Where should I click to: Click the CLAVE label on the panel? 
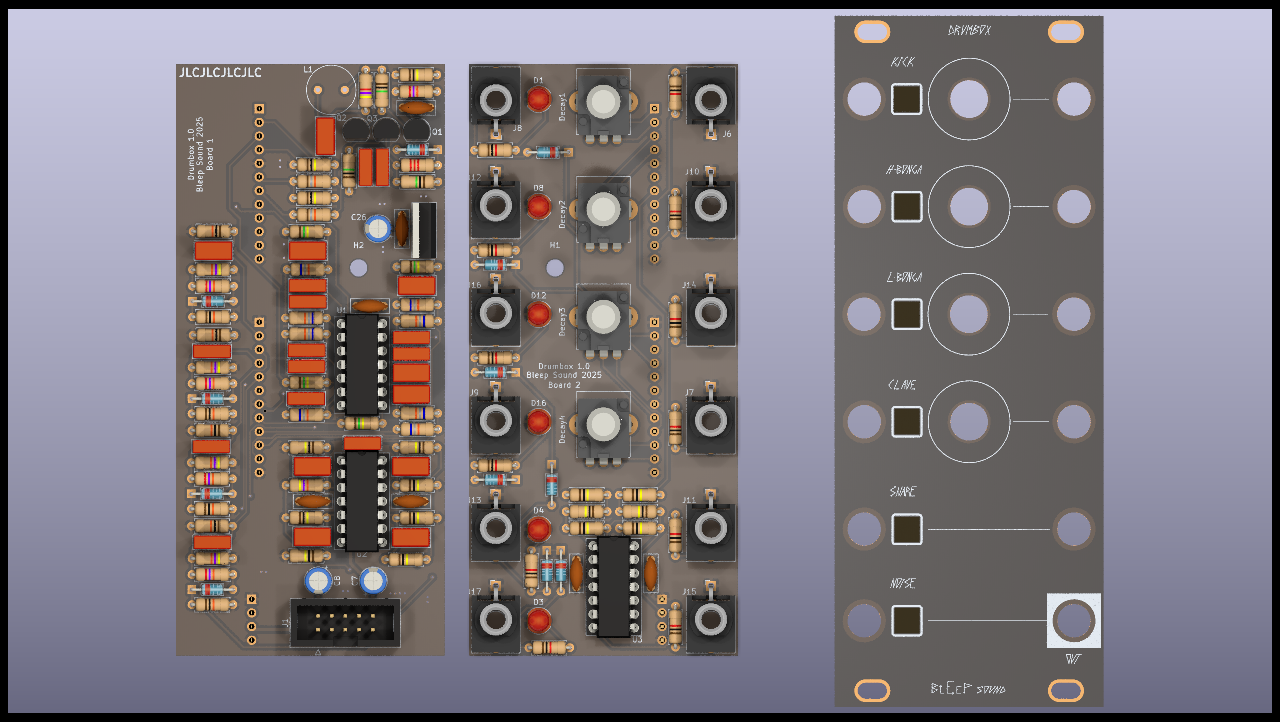click(x=902, y=385)
